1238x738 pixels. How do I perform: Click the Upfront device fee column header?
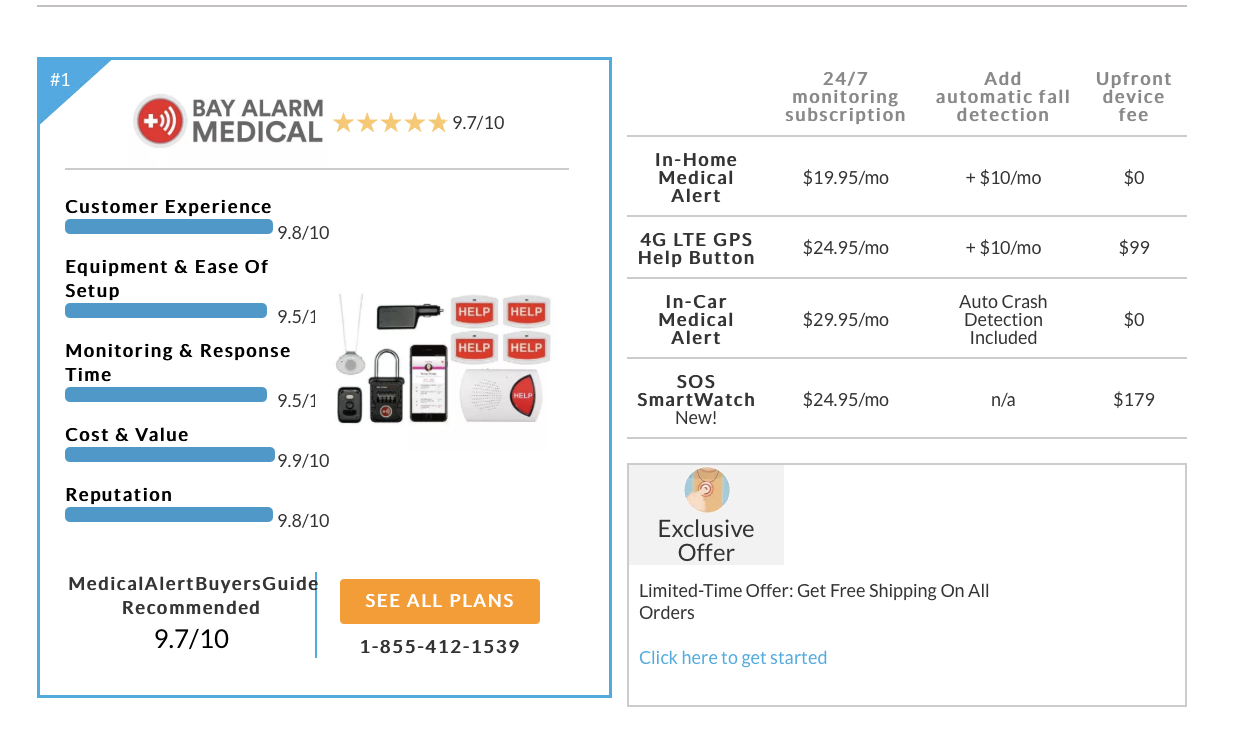tap(1133, 97)
